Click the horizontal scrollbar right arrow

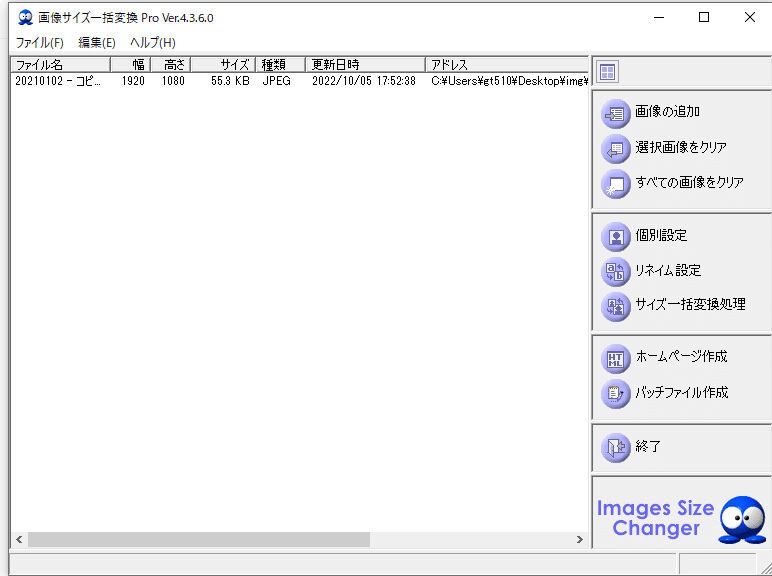tap(580, 540)
